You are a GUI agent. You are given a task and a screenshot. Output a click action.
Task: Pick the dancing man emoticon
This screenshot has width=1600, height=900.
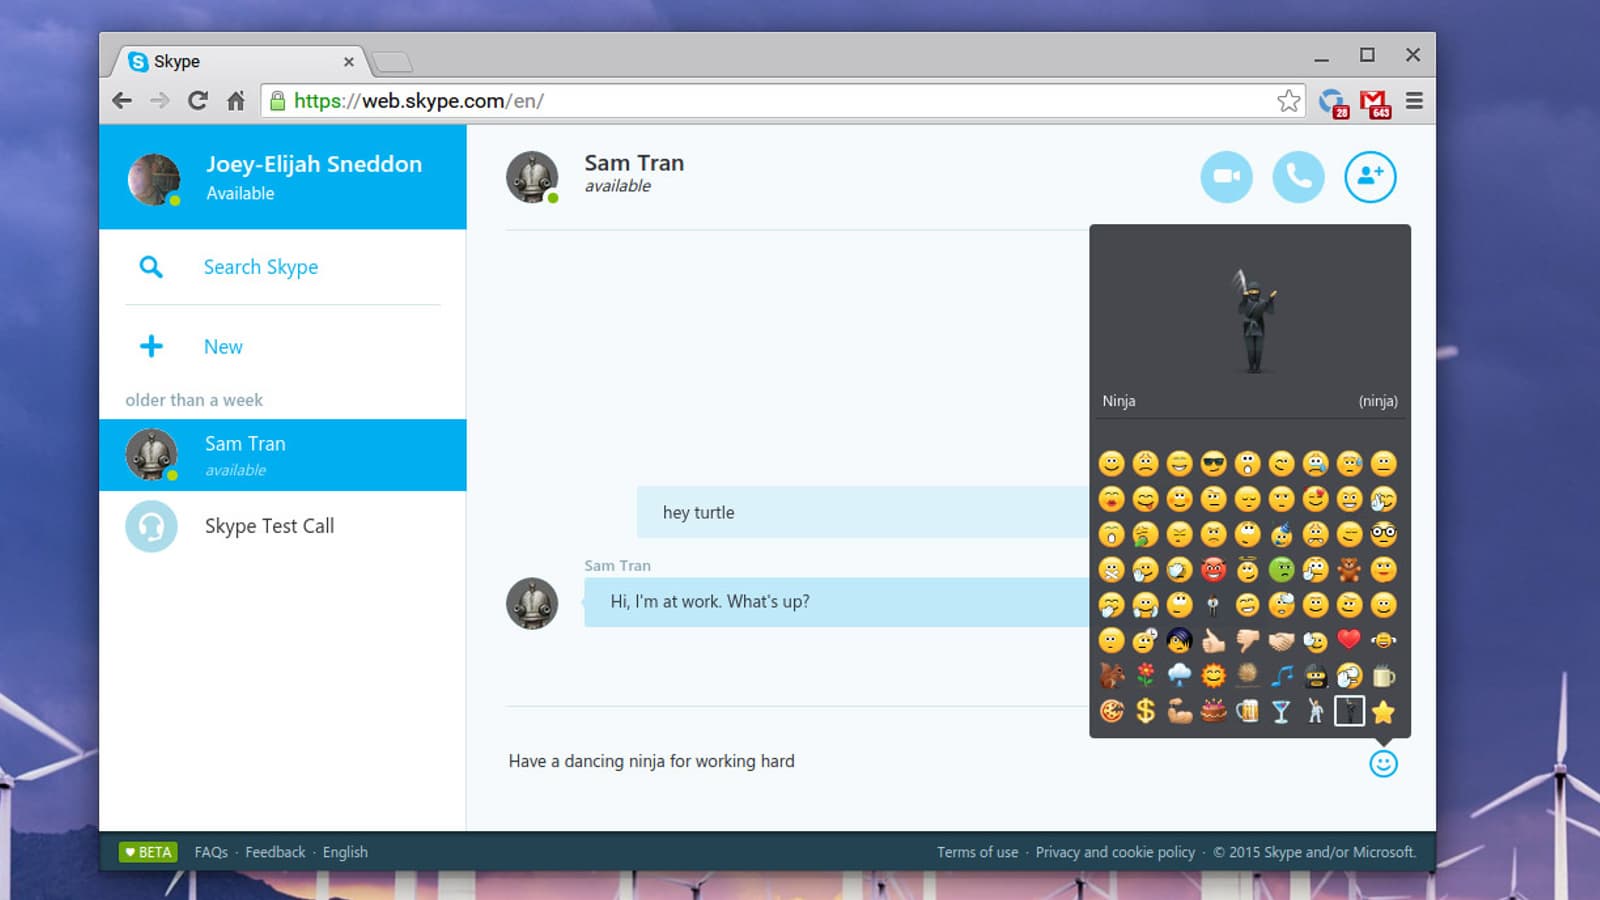point(1315,711)
